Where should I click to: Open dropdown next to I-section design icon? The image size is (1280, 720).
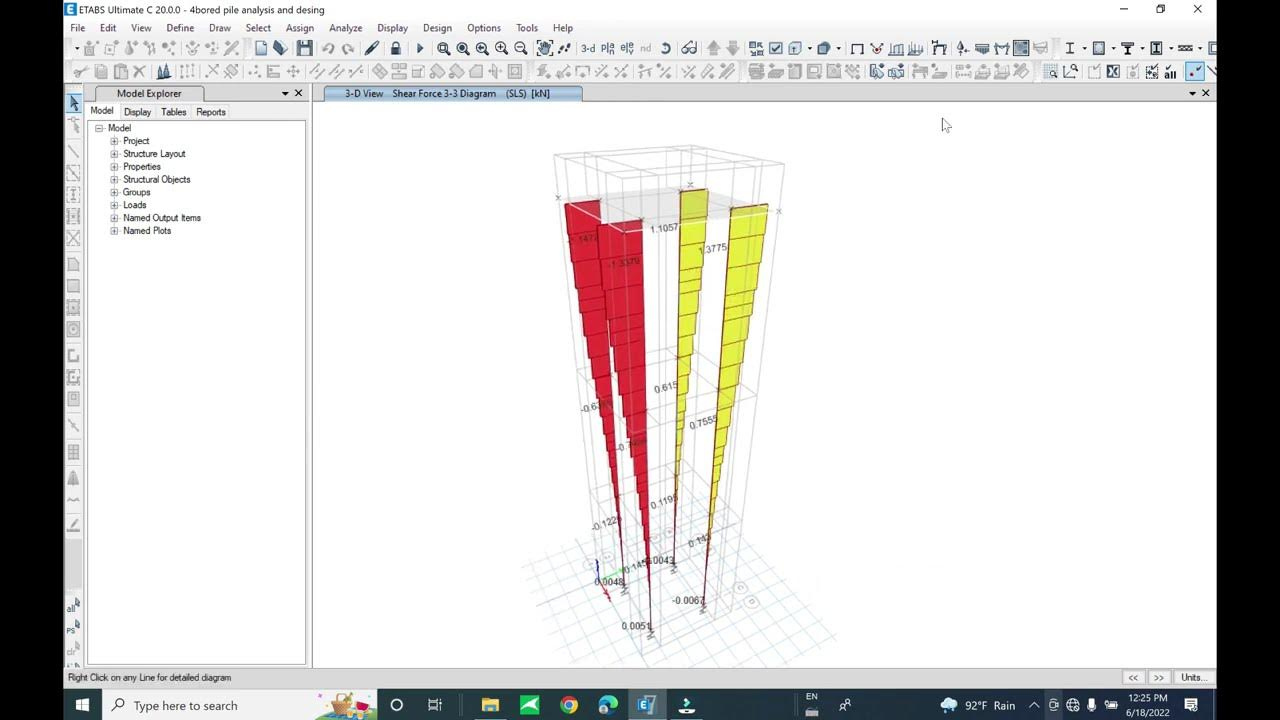click(x=1084, y=48)
